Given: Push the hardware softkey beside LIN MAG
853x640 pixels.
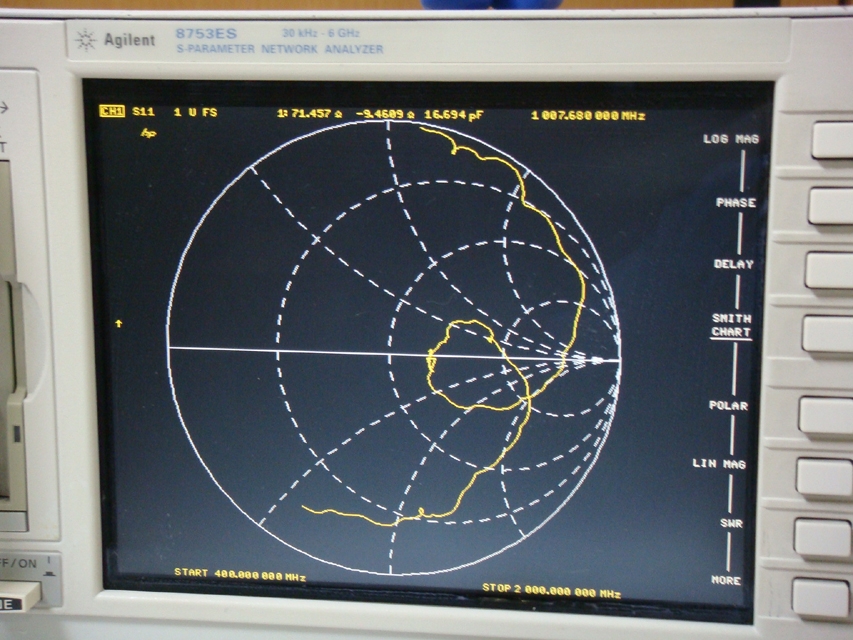Looking at the screenshot, I should (824, 477).
